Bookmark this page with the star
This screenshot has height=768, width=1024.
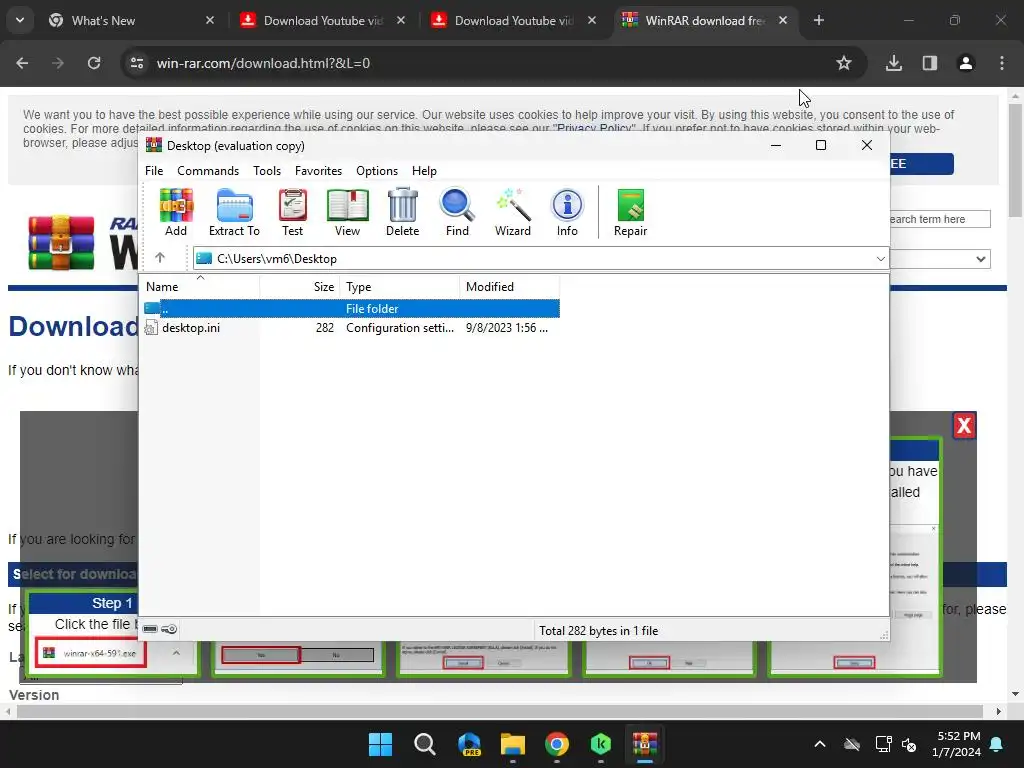[844, 63]
